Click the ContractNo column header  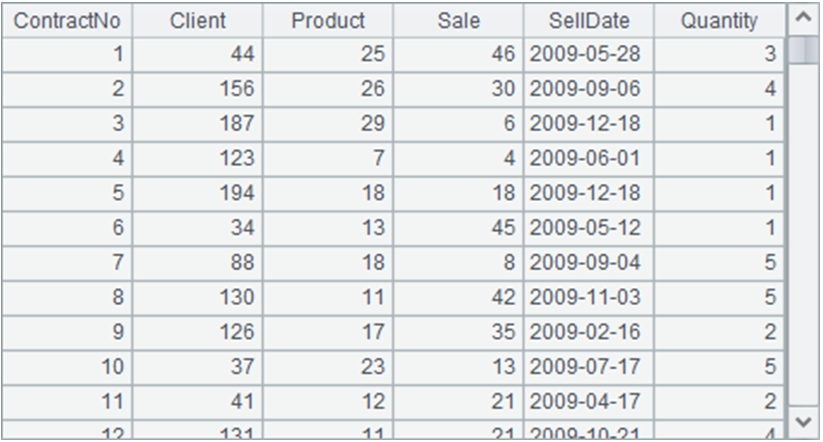[x=66, y=20]
